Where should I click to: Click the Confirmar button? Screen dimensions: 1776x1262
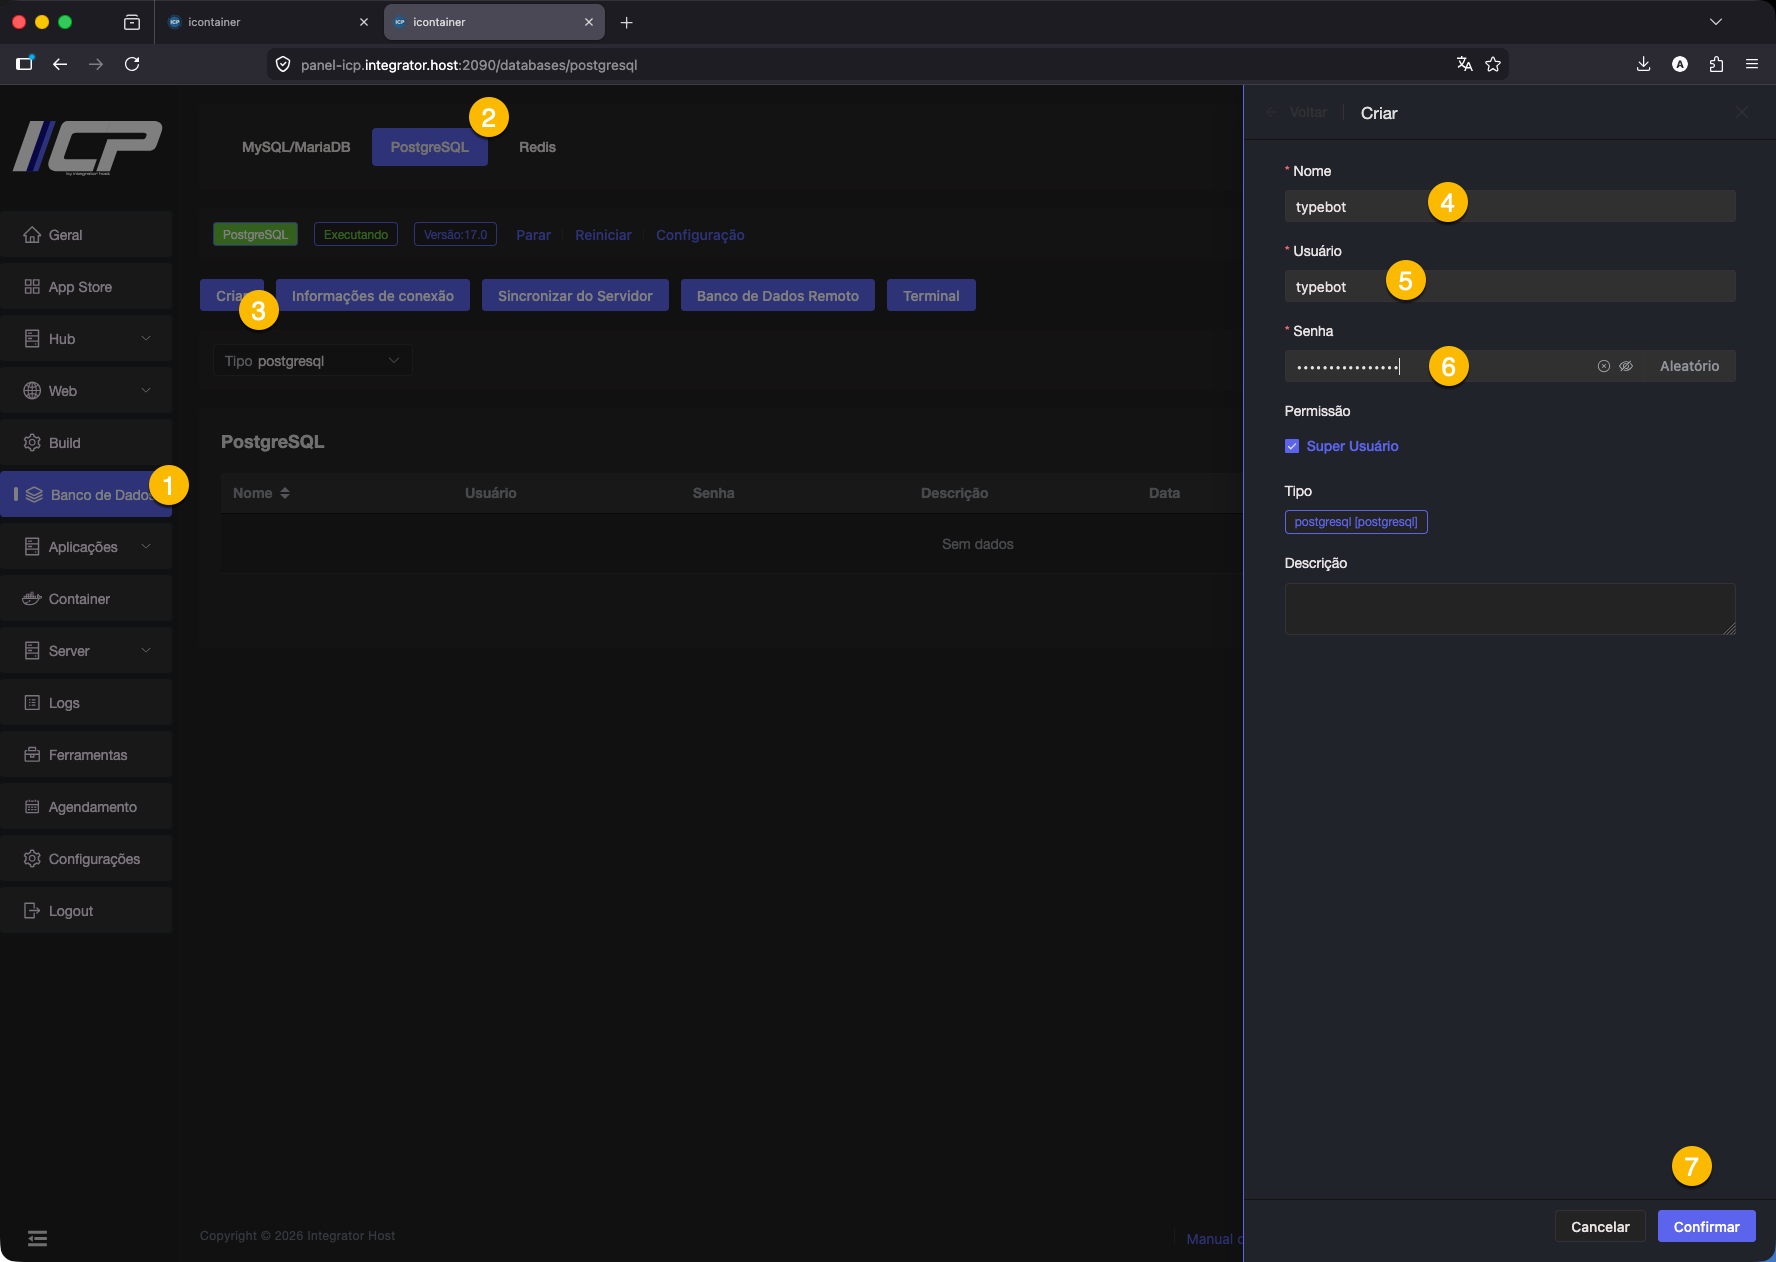pyautogui.click(x=1706, y=1227)
